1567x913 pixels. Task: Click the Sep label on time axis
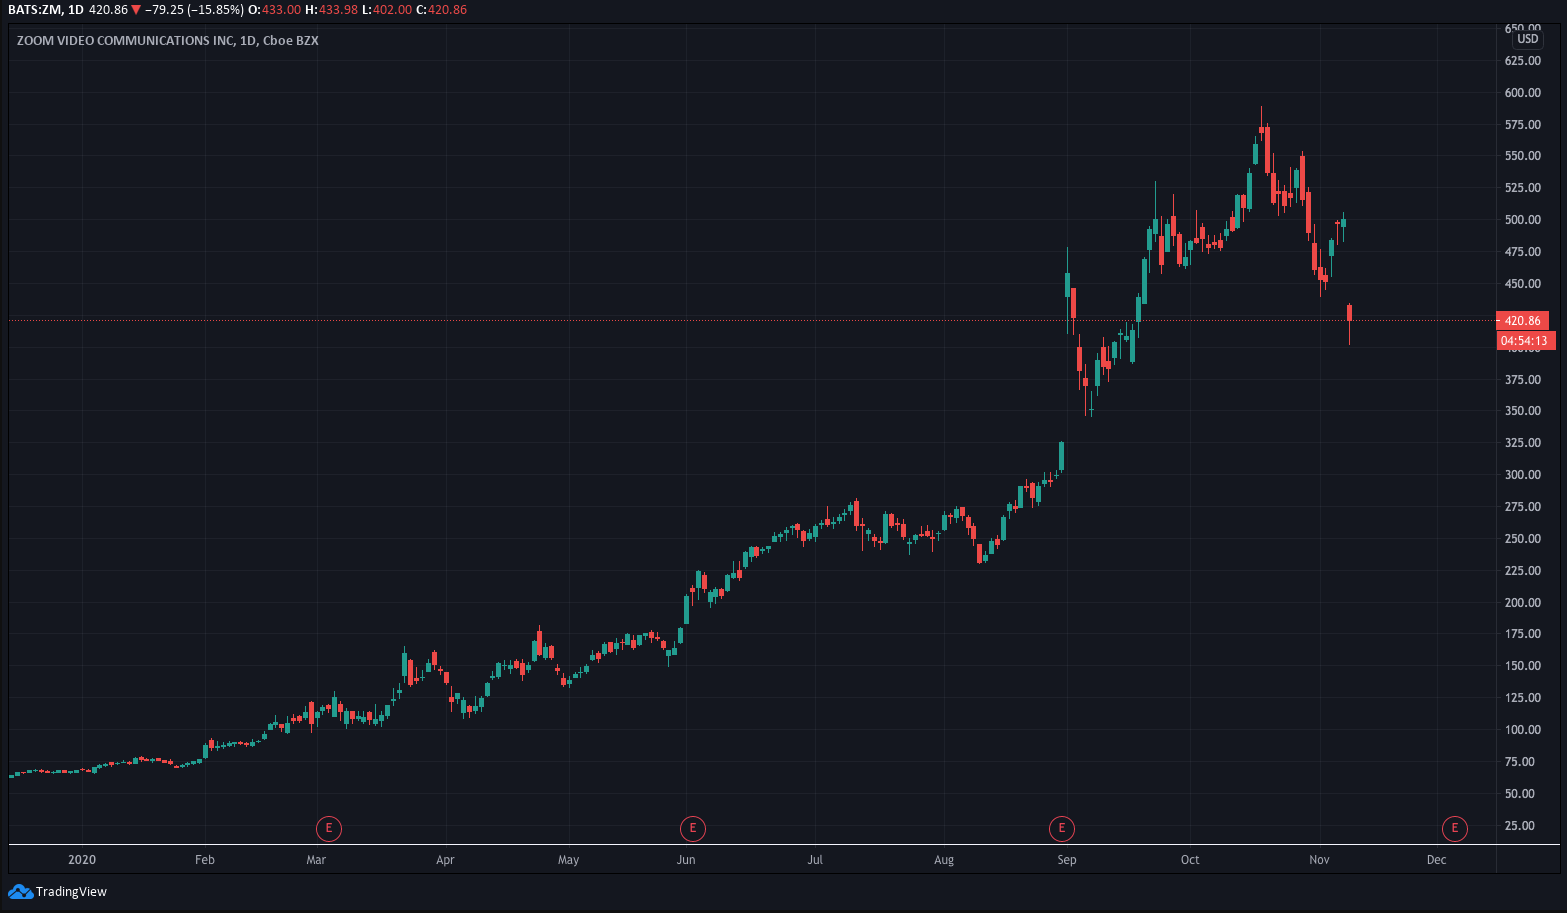[1067, 860]
